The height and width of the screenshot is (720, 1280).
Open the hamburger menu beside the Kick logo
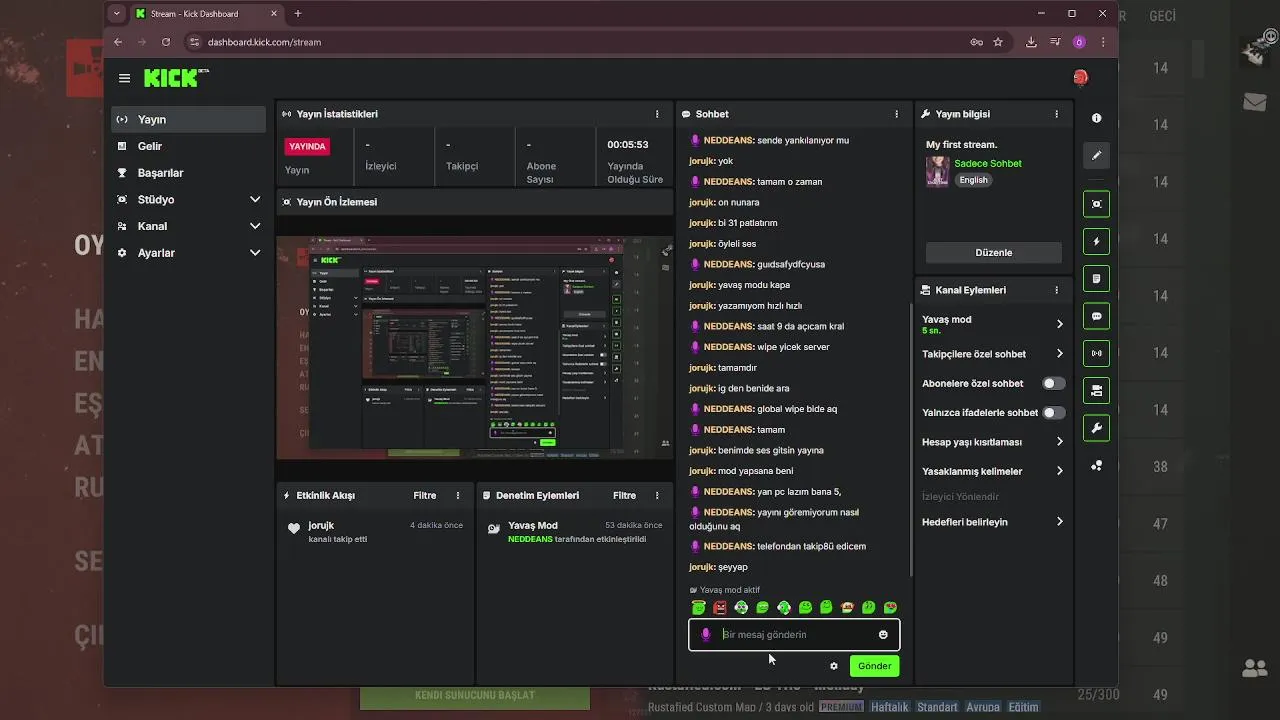coord(124,78)
